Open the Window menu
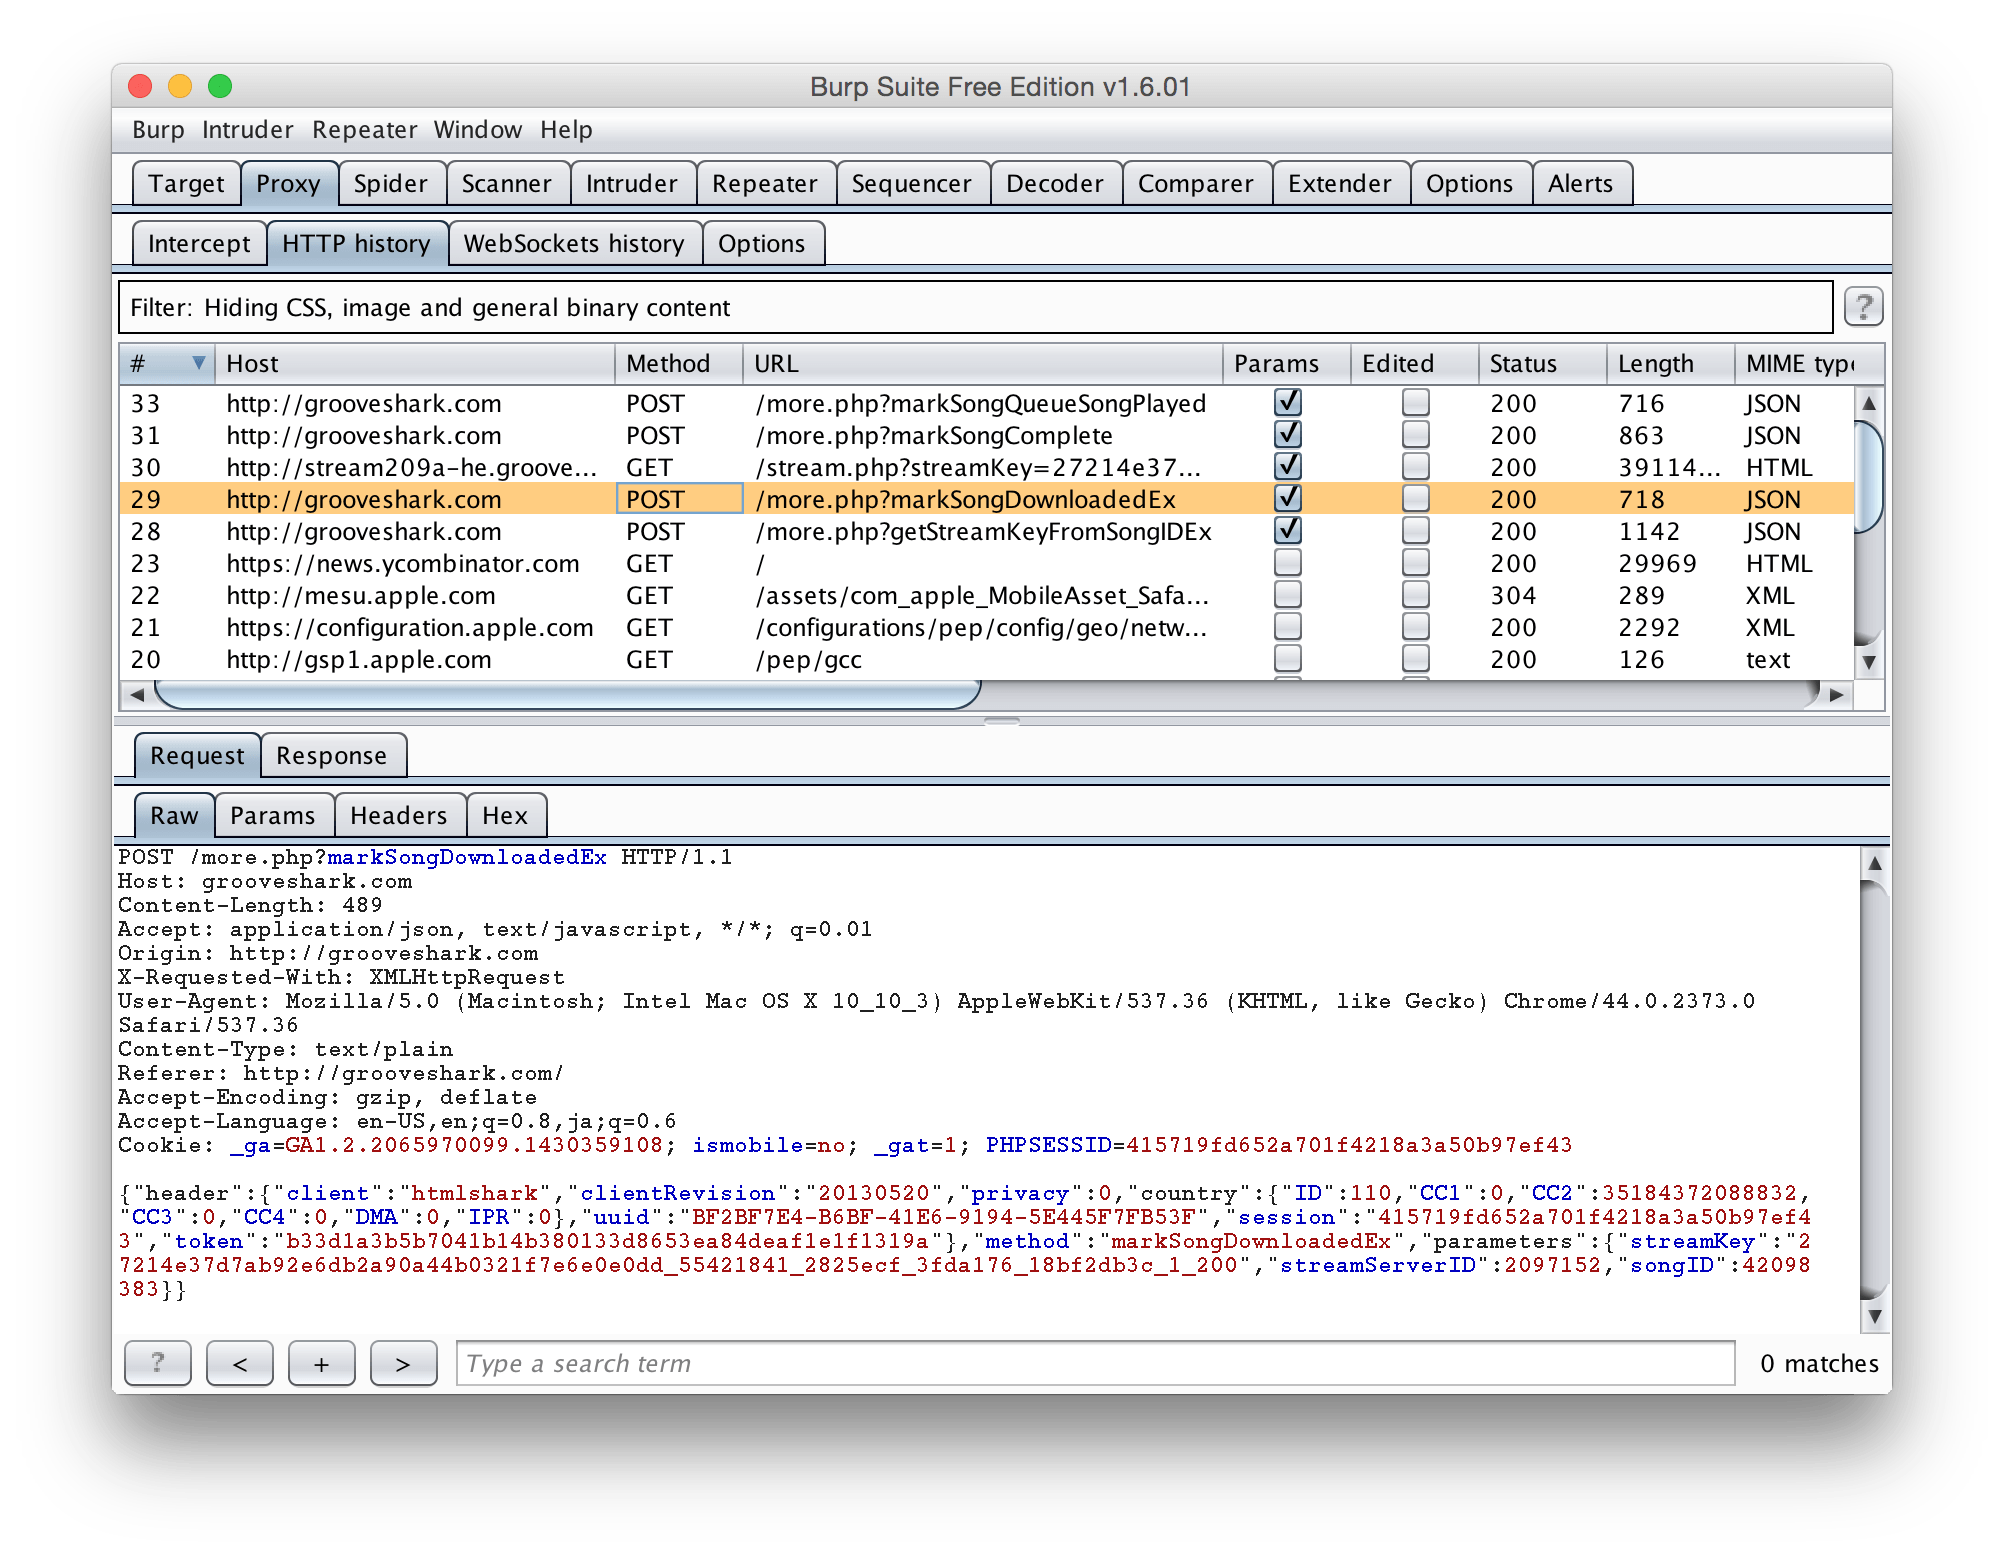 [477, 130]
